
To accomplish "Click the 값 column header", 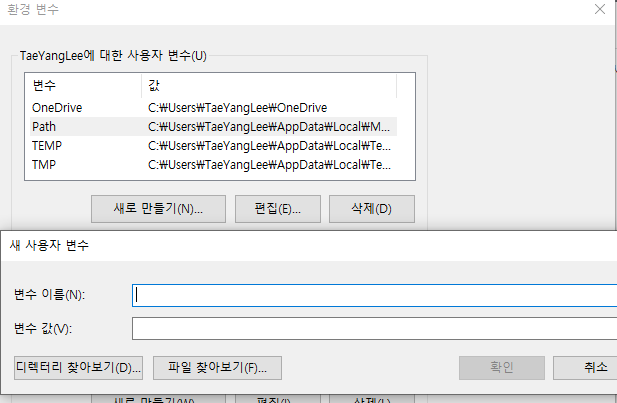I will click(269, 85).
